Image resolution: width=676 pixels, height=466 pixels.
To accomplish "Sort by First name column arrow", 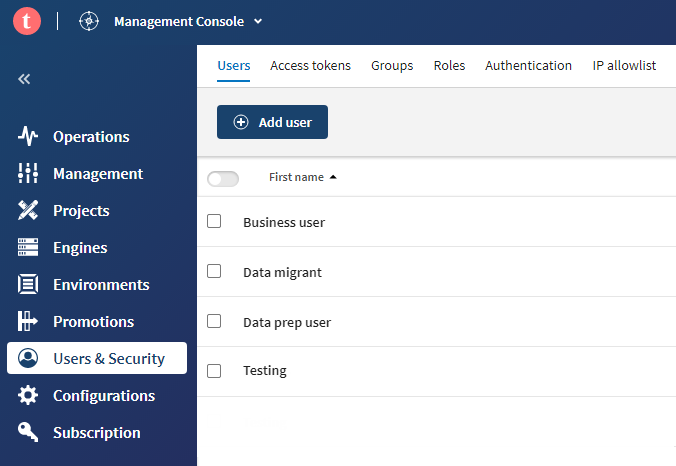I will (x=333, y=177).
